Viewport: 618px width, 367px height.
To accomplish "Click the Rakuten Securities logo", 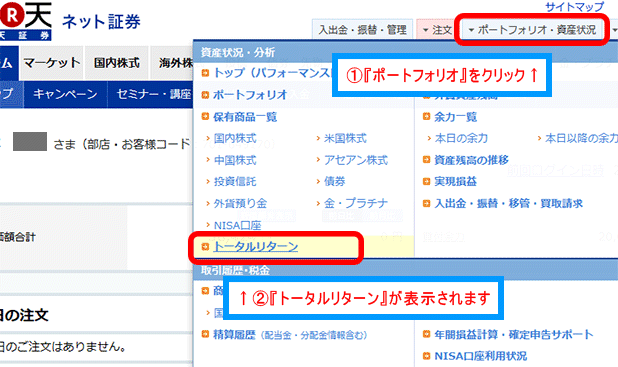I will [26, 20].
